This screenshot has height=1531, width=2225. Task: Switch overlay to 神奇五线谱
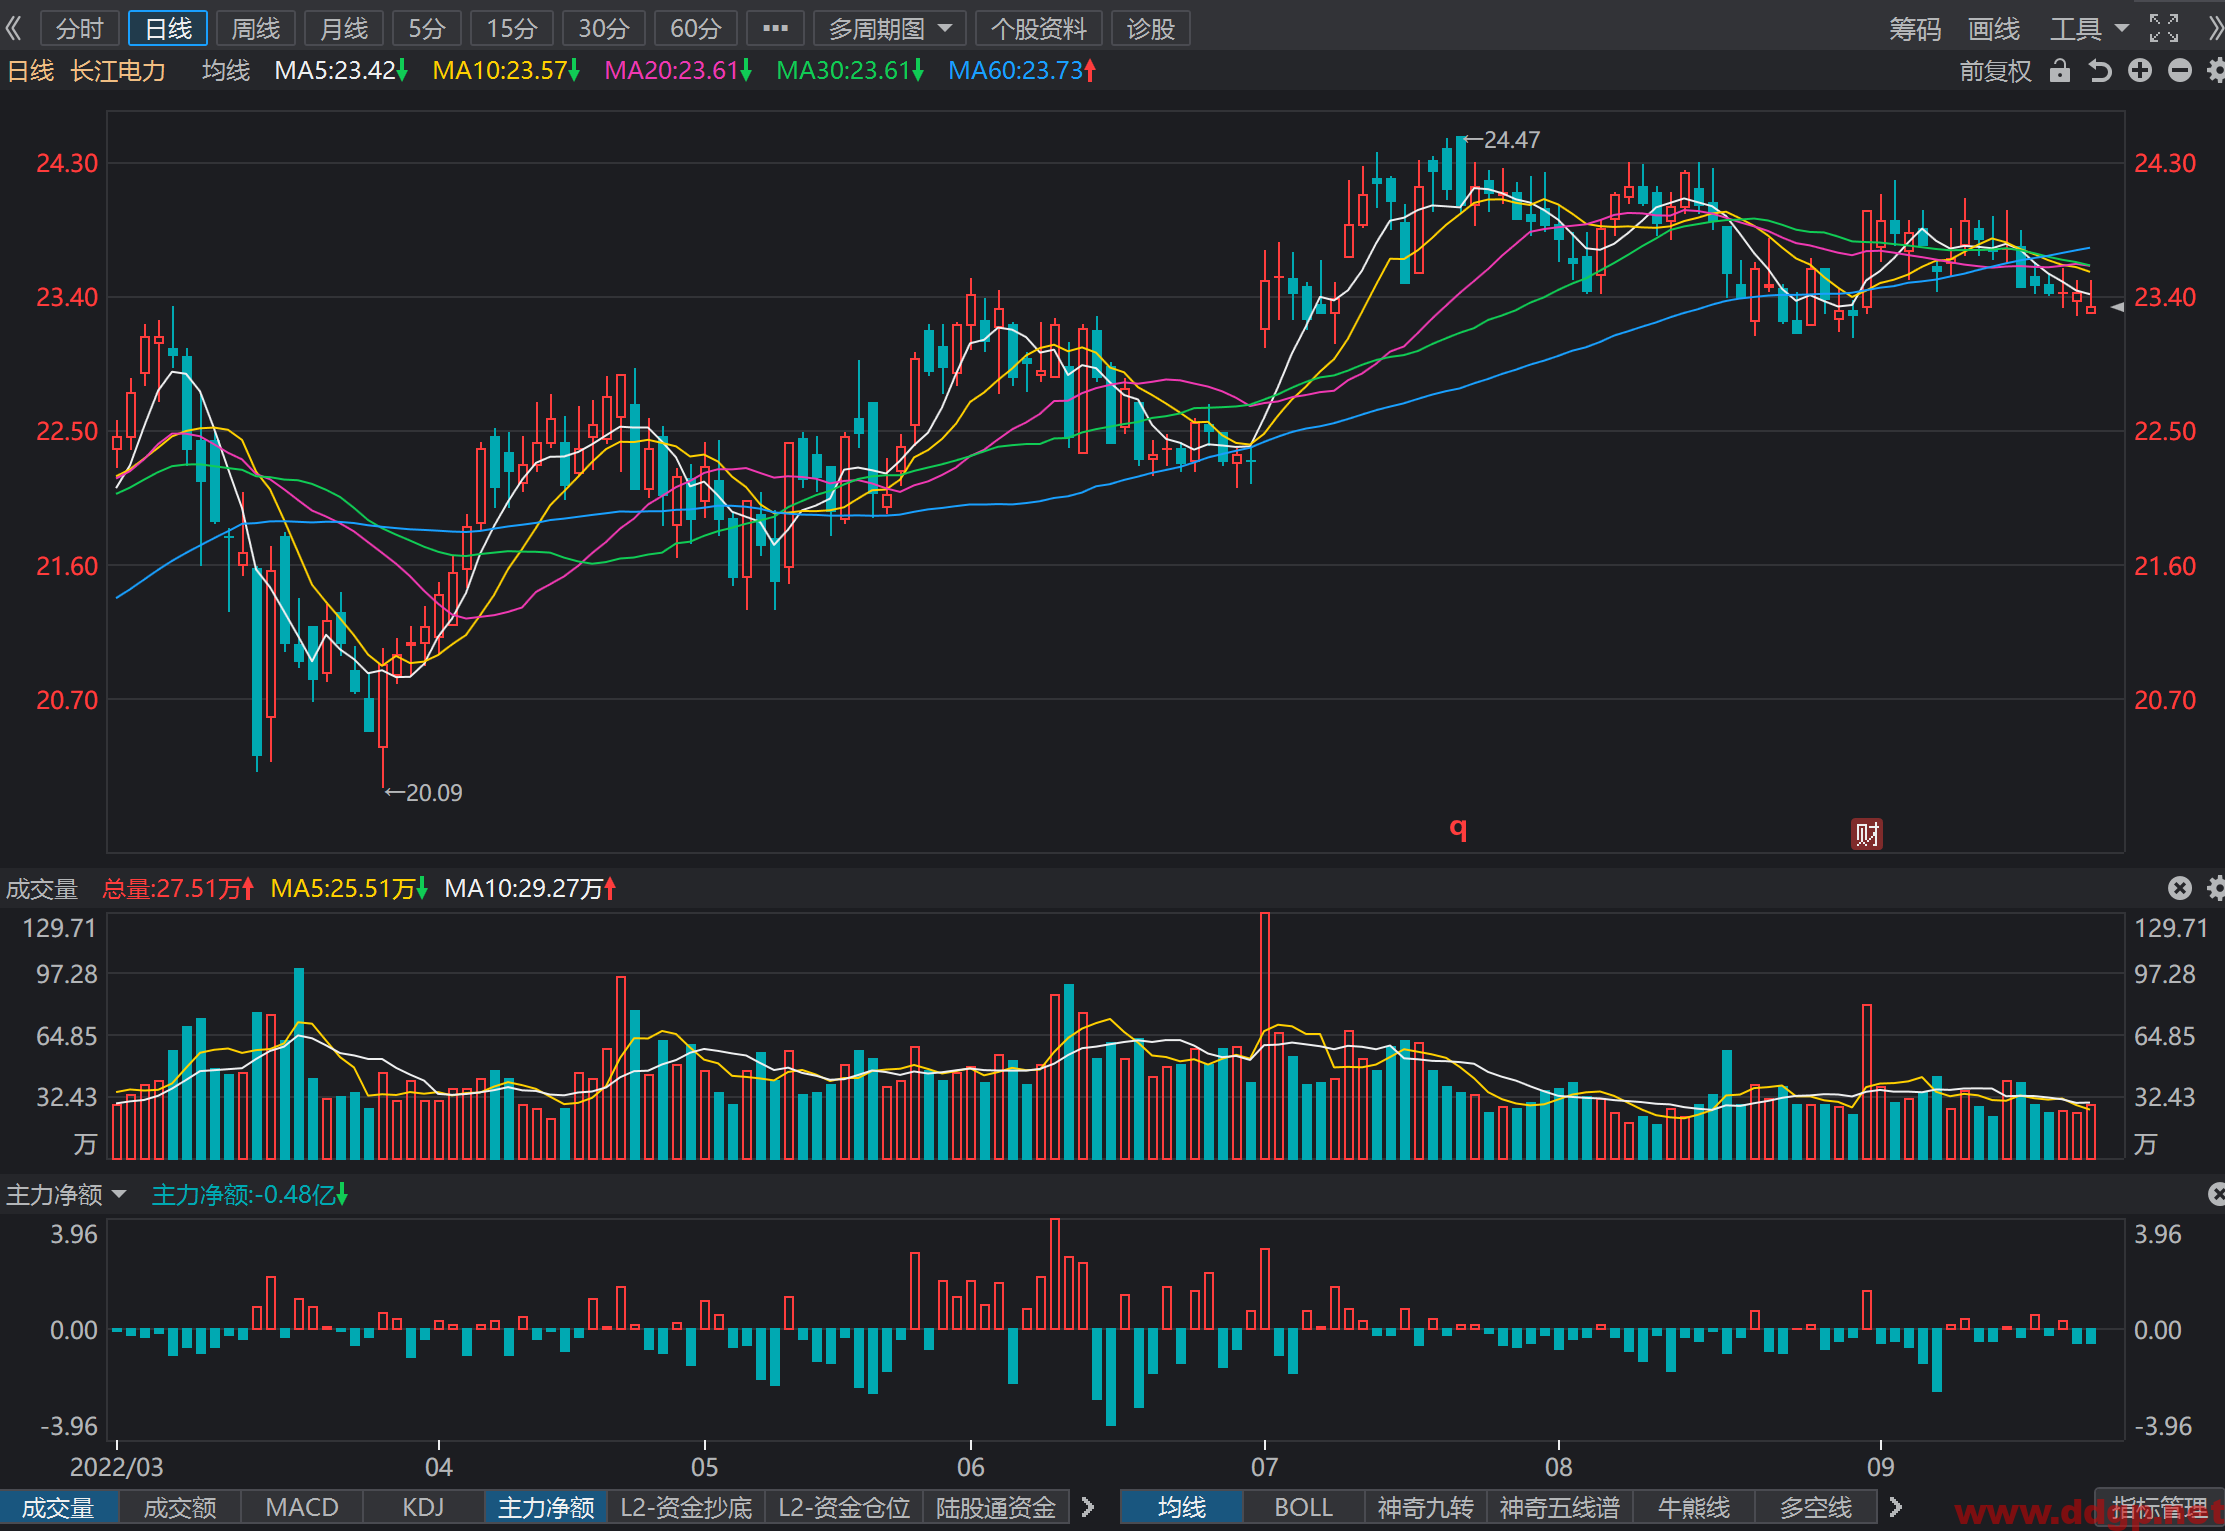[x=1560, y=1507]
